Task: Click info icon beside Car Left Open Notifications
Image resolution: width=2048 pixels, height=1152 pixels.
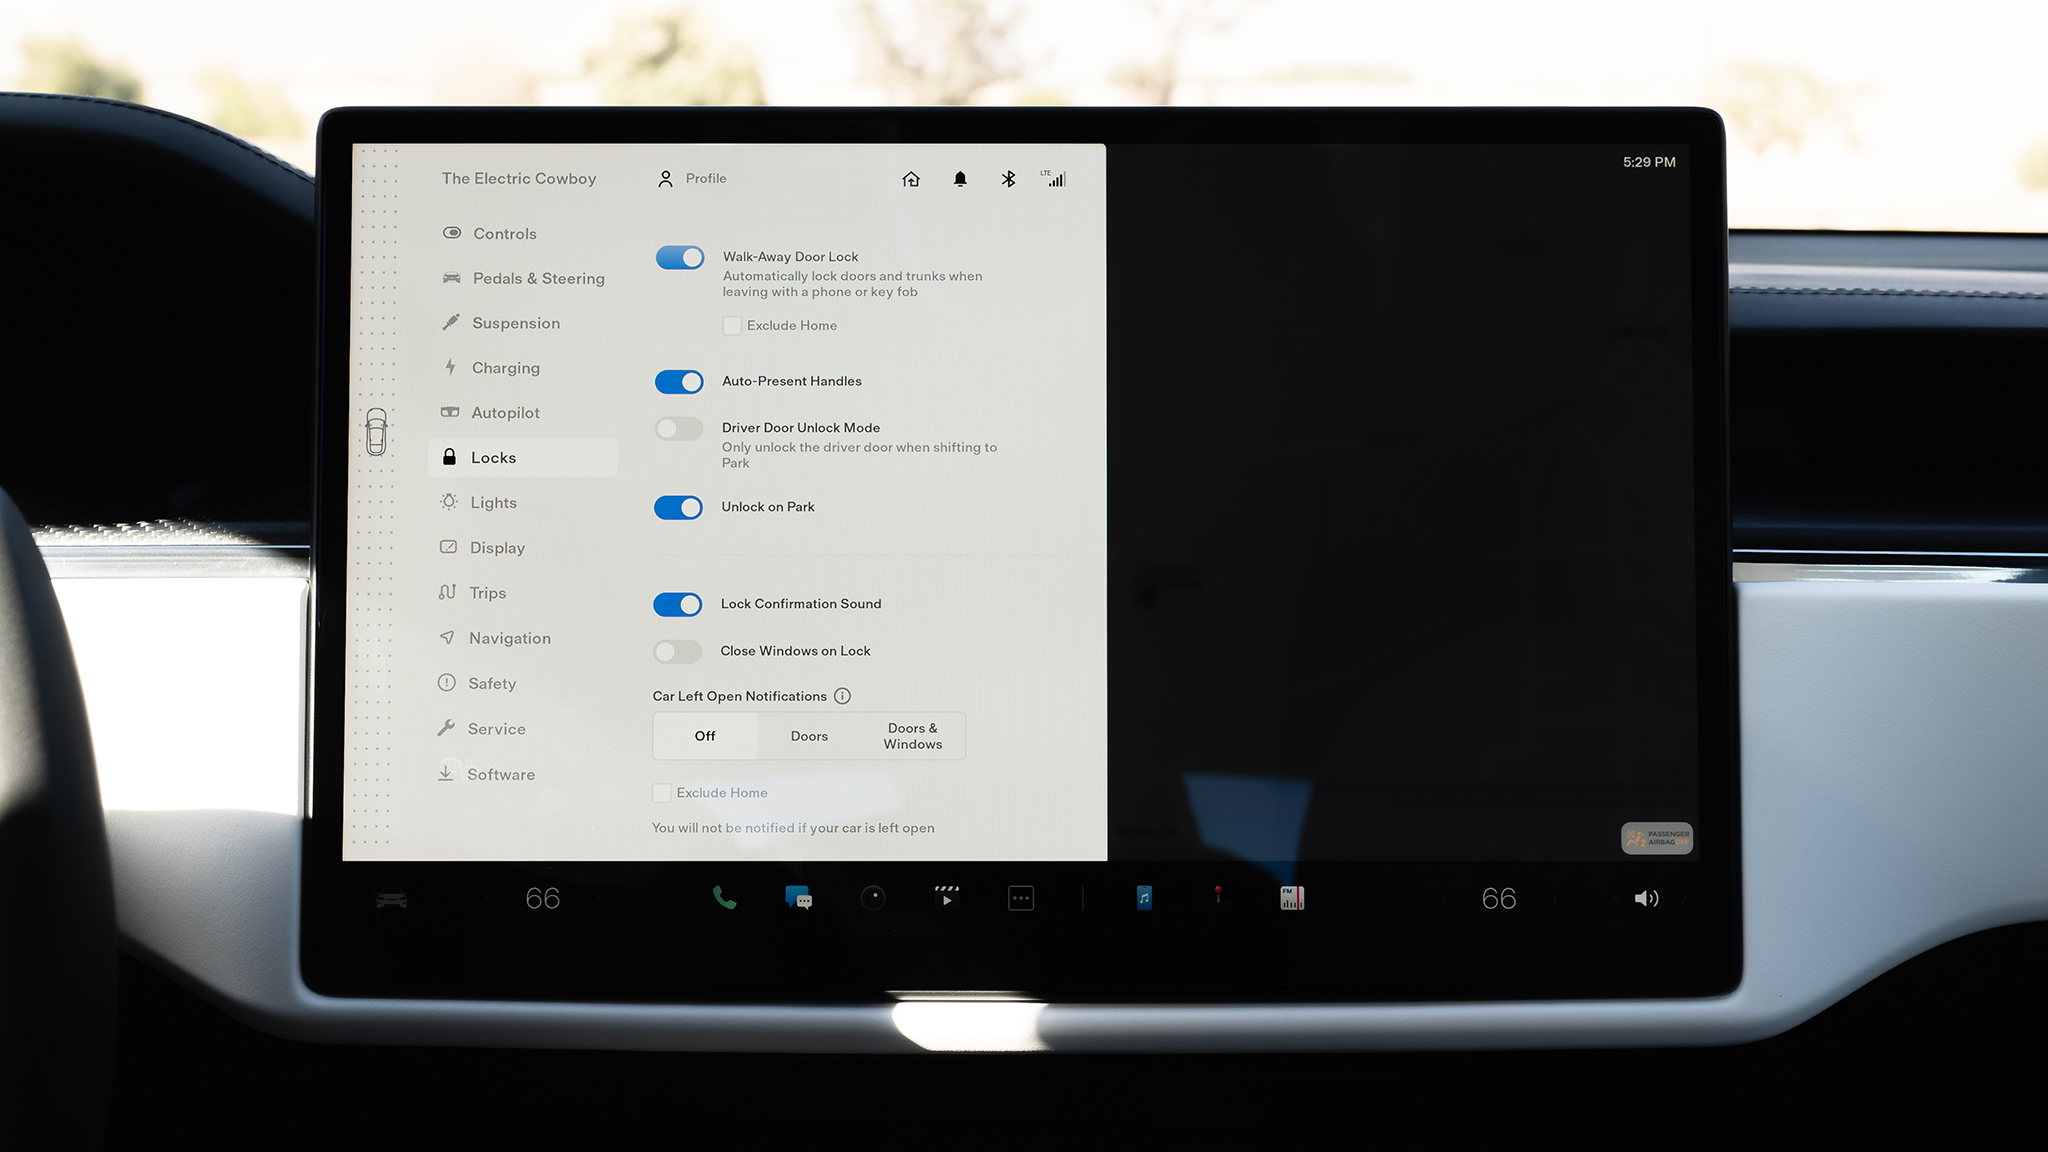Action: (842, 696)
